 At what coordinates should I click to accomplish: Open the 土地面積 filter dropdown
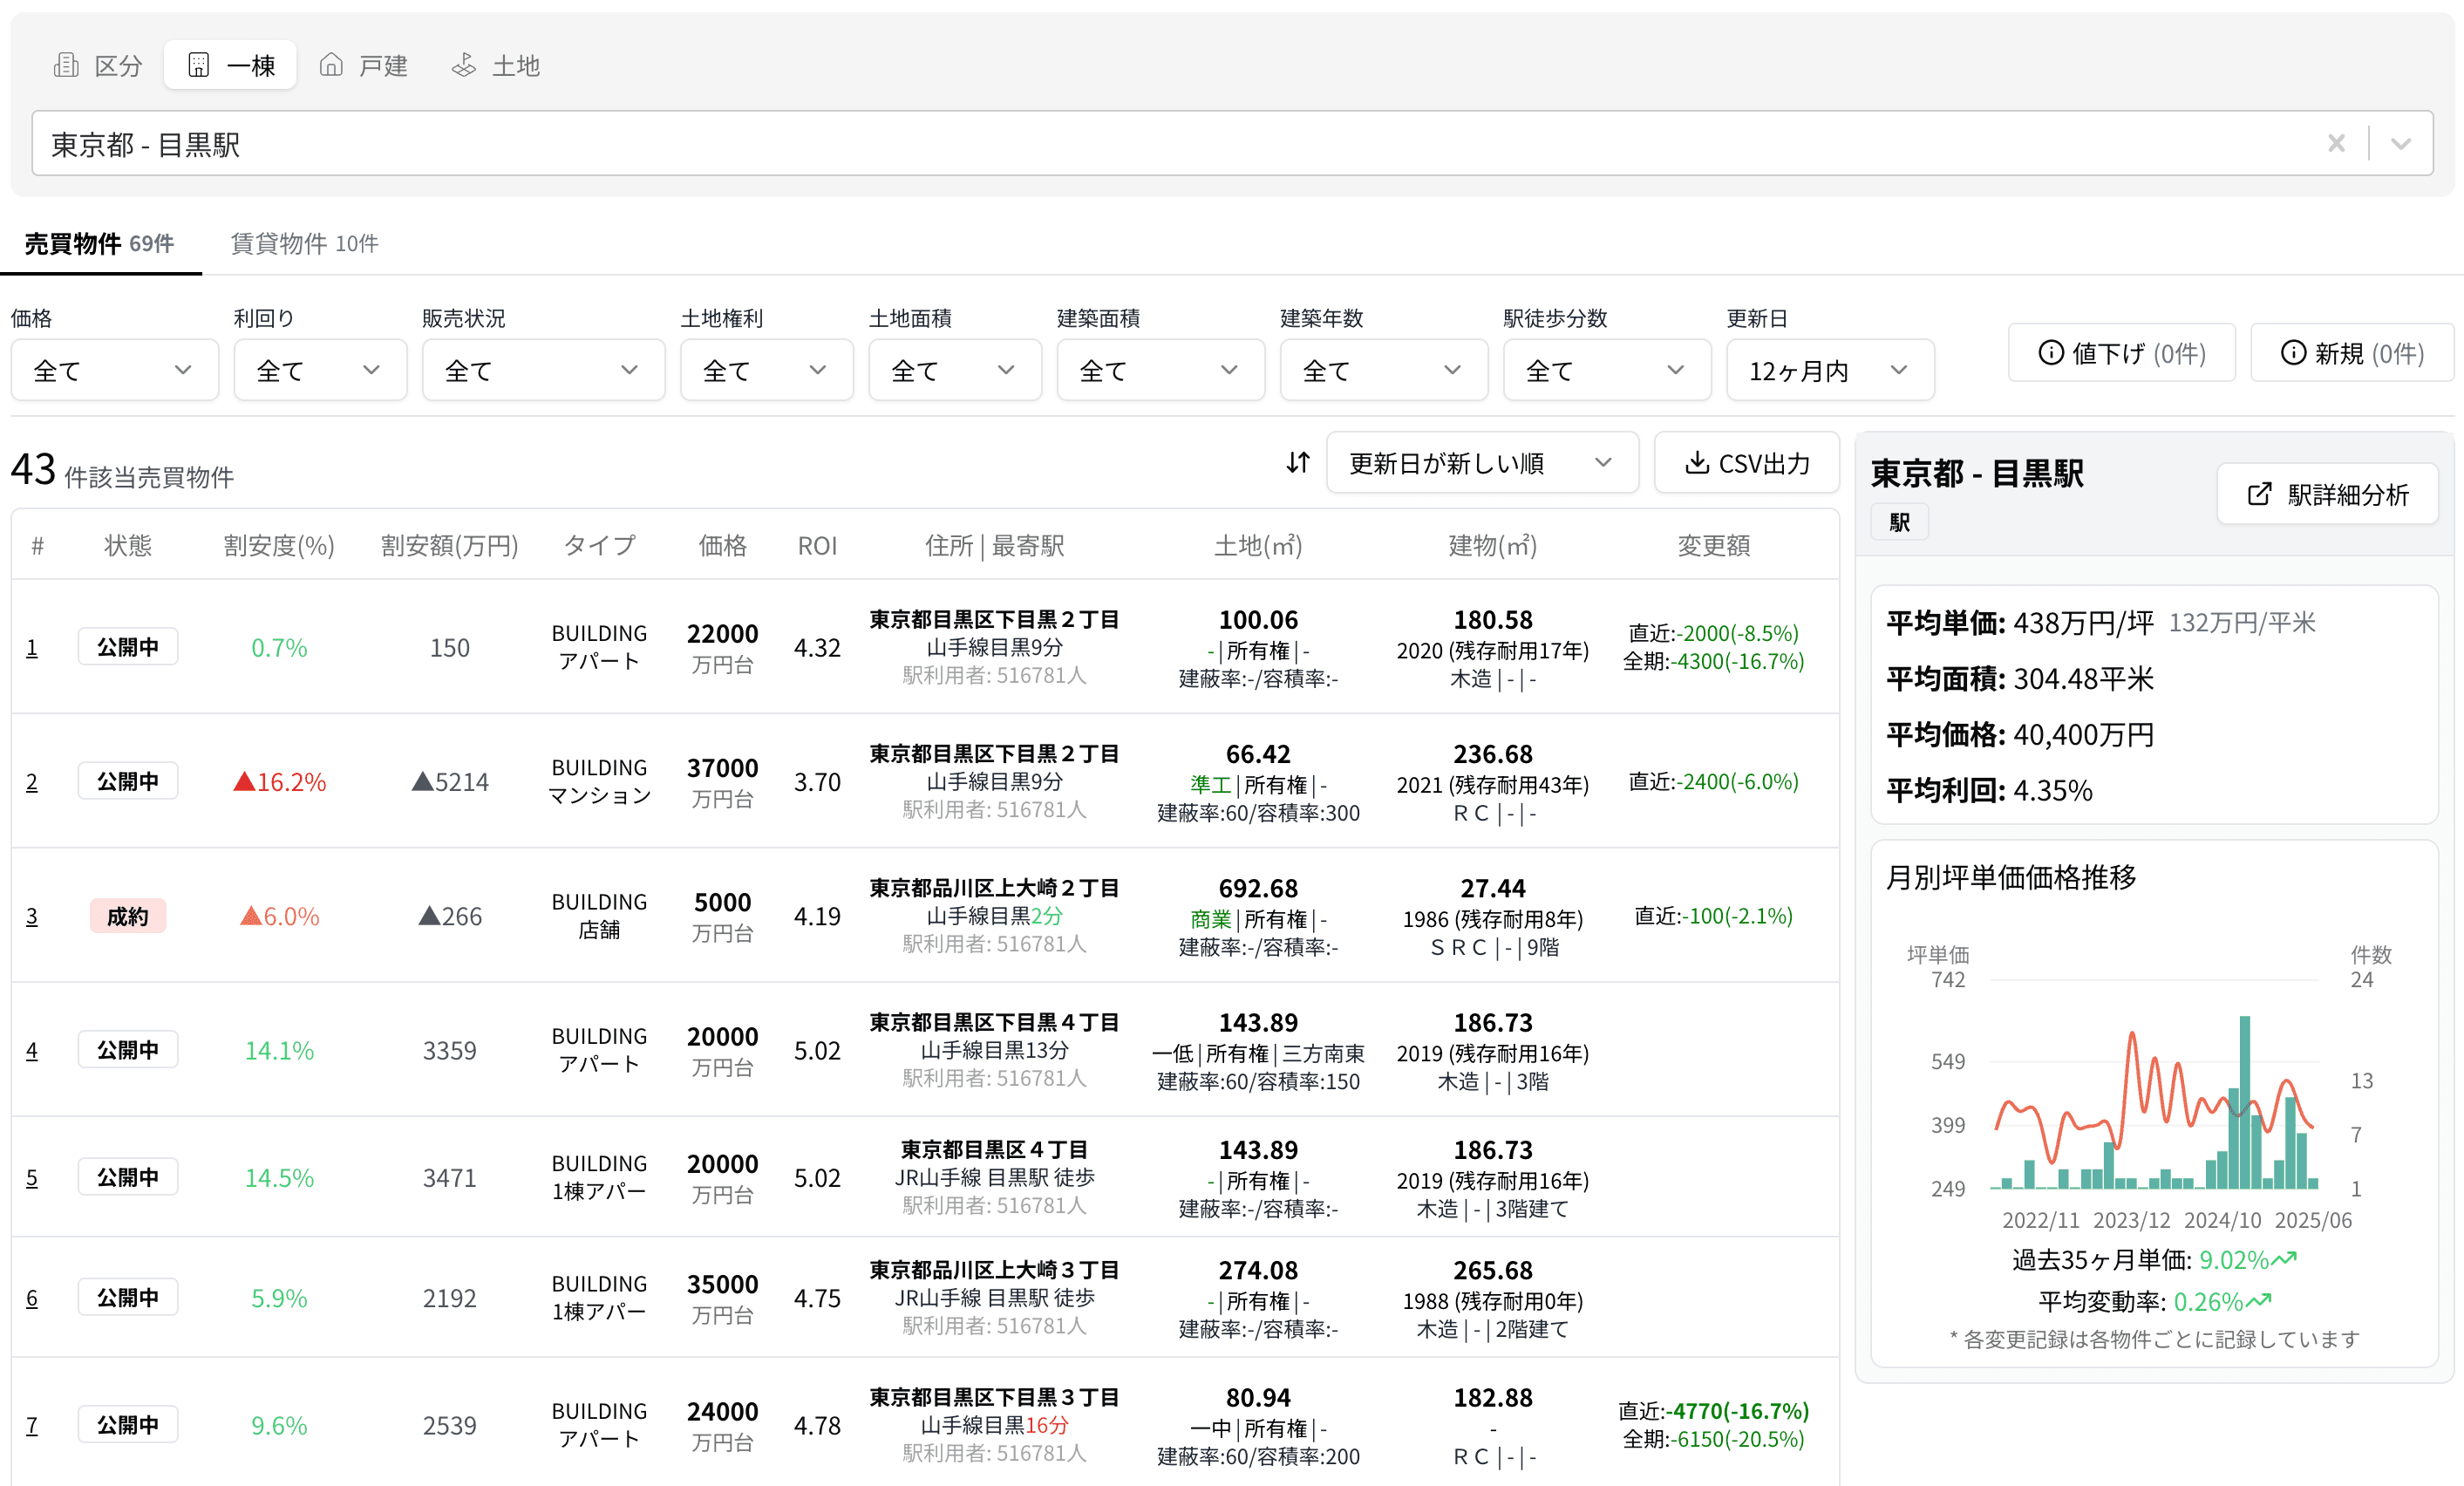click(x=955, y=370)
